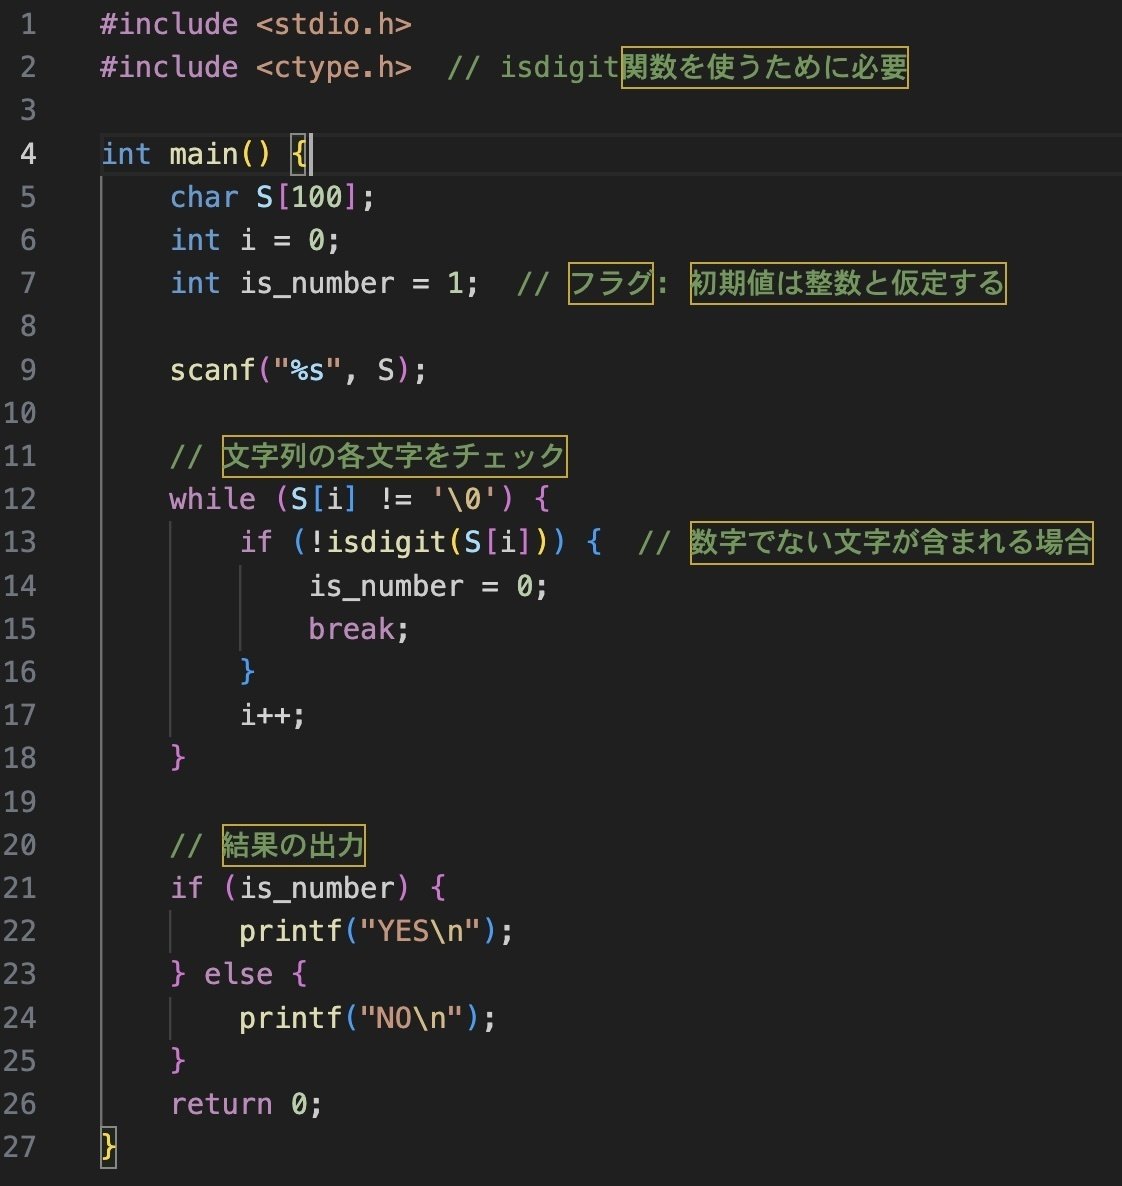Click line number 1 in the gutter

click(x=28, y=24)
